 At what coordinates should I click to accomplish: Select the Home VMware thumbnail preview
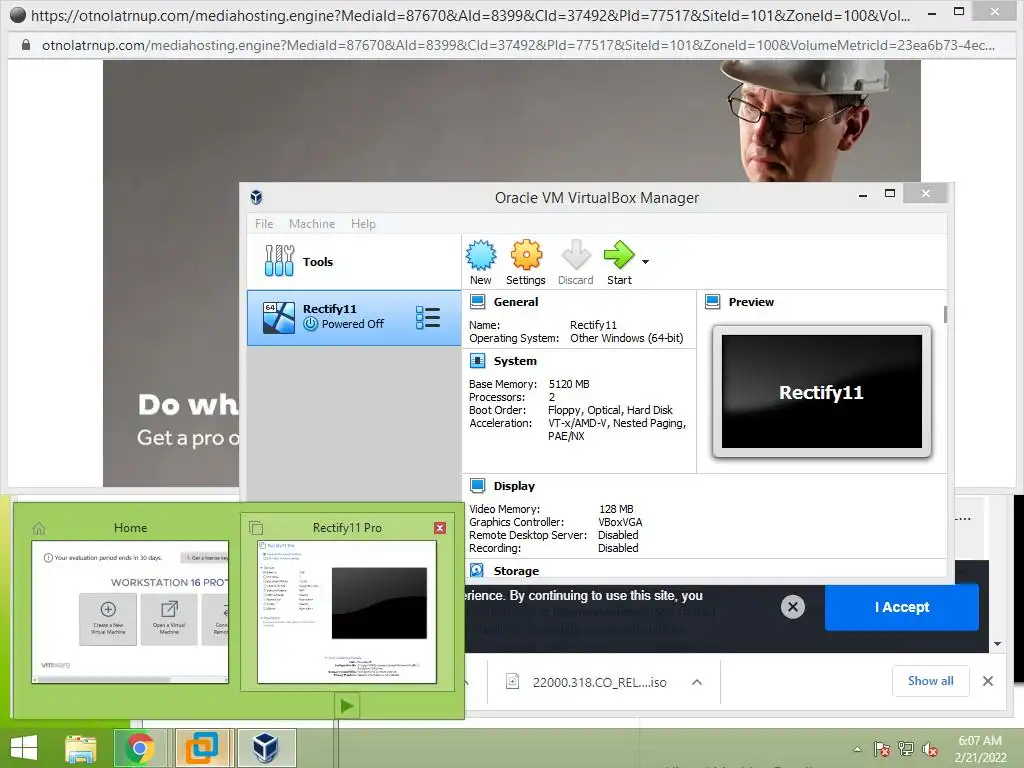[x=130, y=612]
